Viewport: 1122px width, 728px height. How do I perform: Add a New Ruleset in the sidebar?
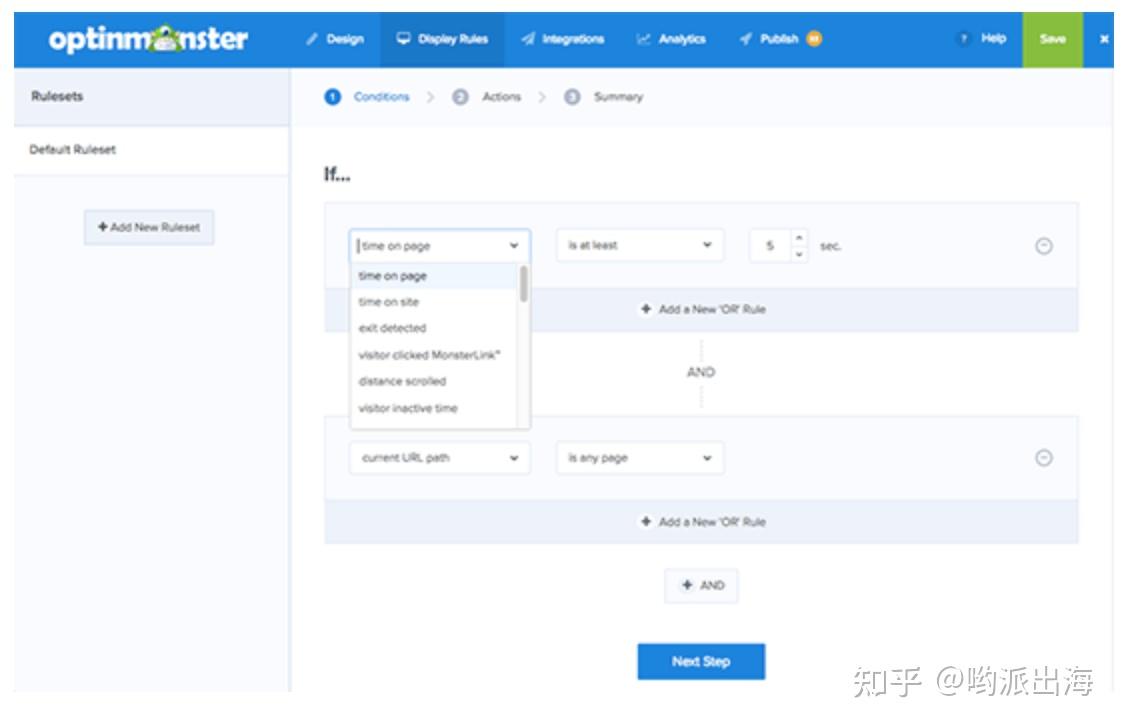[148, 227]
